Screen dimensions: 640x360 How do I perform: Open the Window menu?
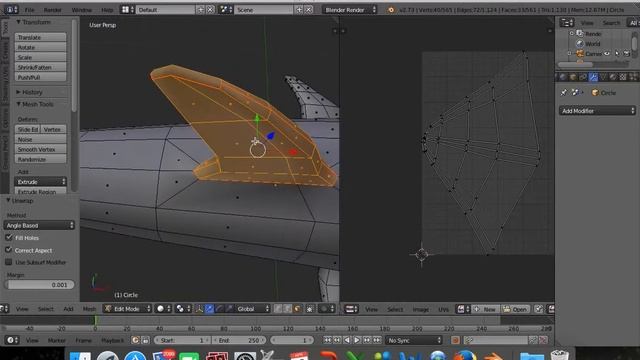(x=82, y=10)
